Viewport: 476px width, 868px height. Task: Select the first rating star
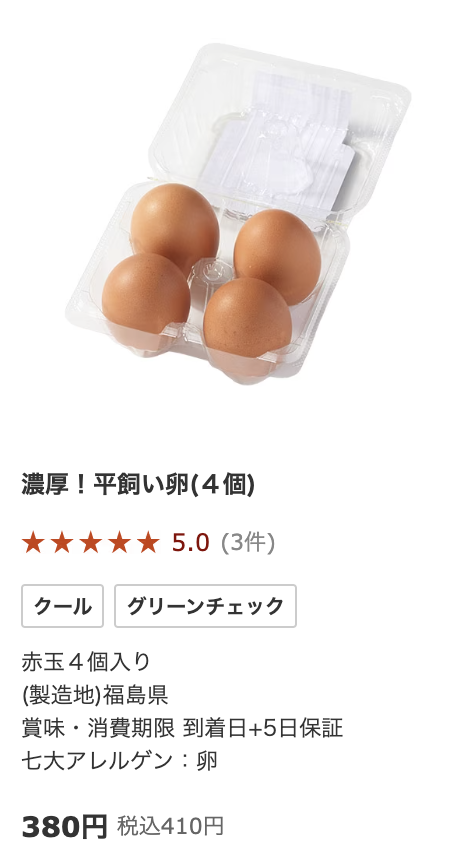pos(33,542)
